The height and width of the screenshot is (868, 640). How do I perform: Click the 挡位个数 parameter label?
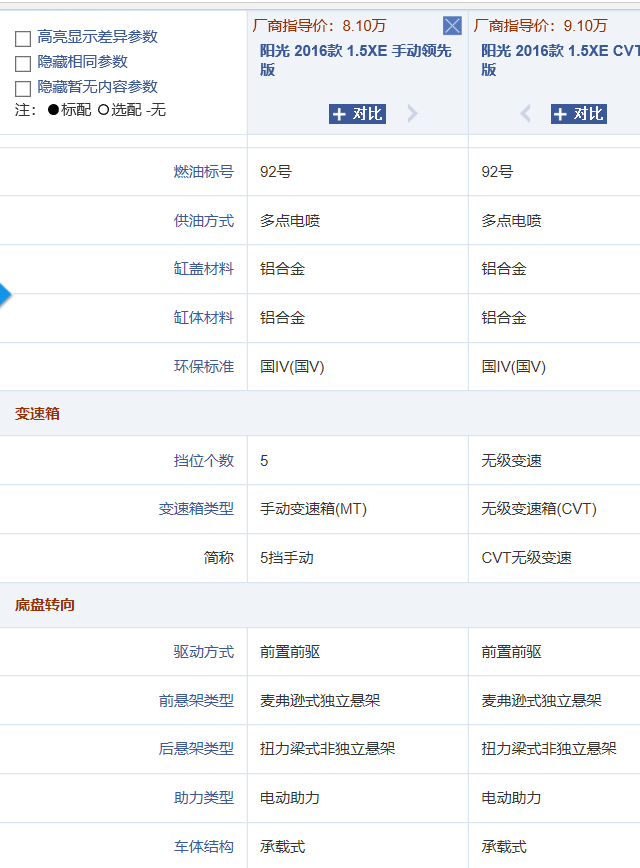tap(204, 461)
